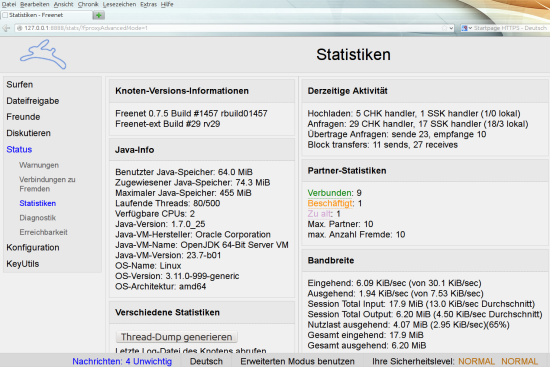550x367 pixels.
Task: Click Laufende Threads: 80/500 line
Action: (168, 203)
